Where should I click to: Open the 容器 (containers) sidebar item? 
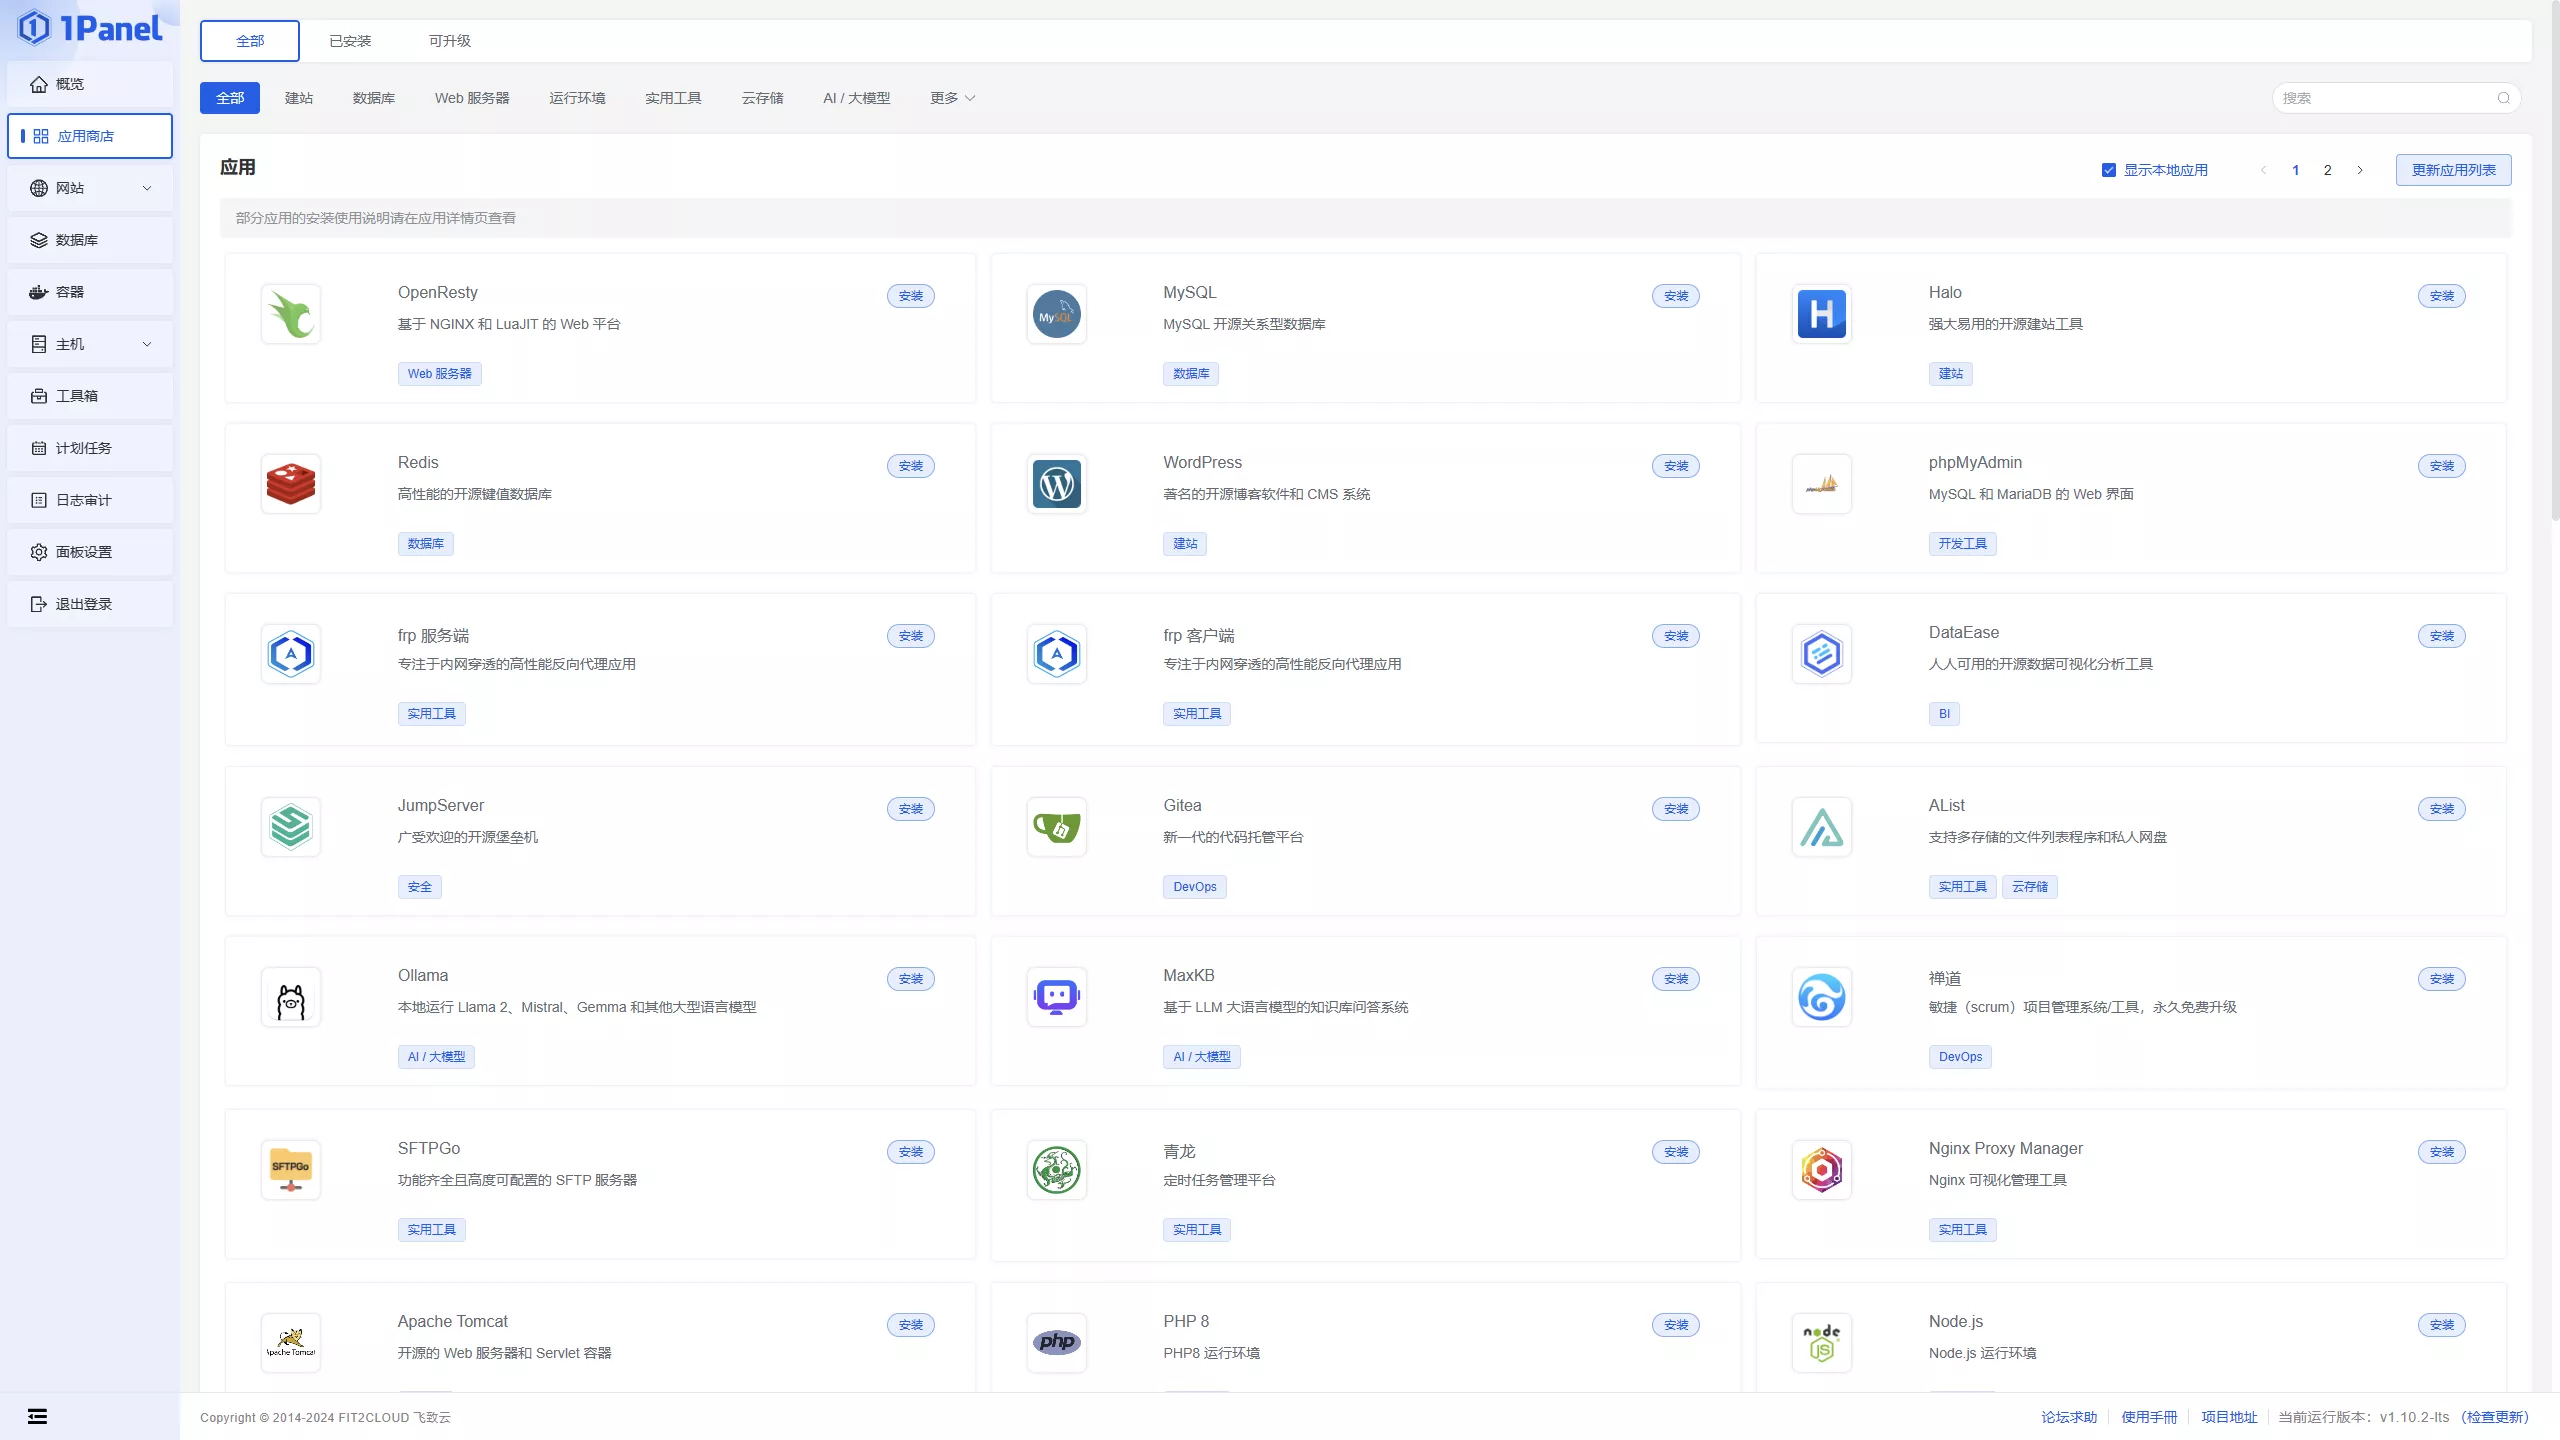(x=90, y=292)
